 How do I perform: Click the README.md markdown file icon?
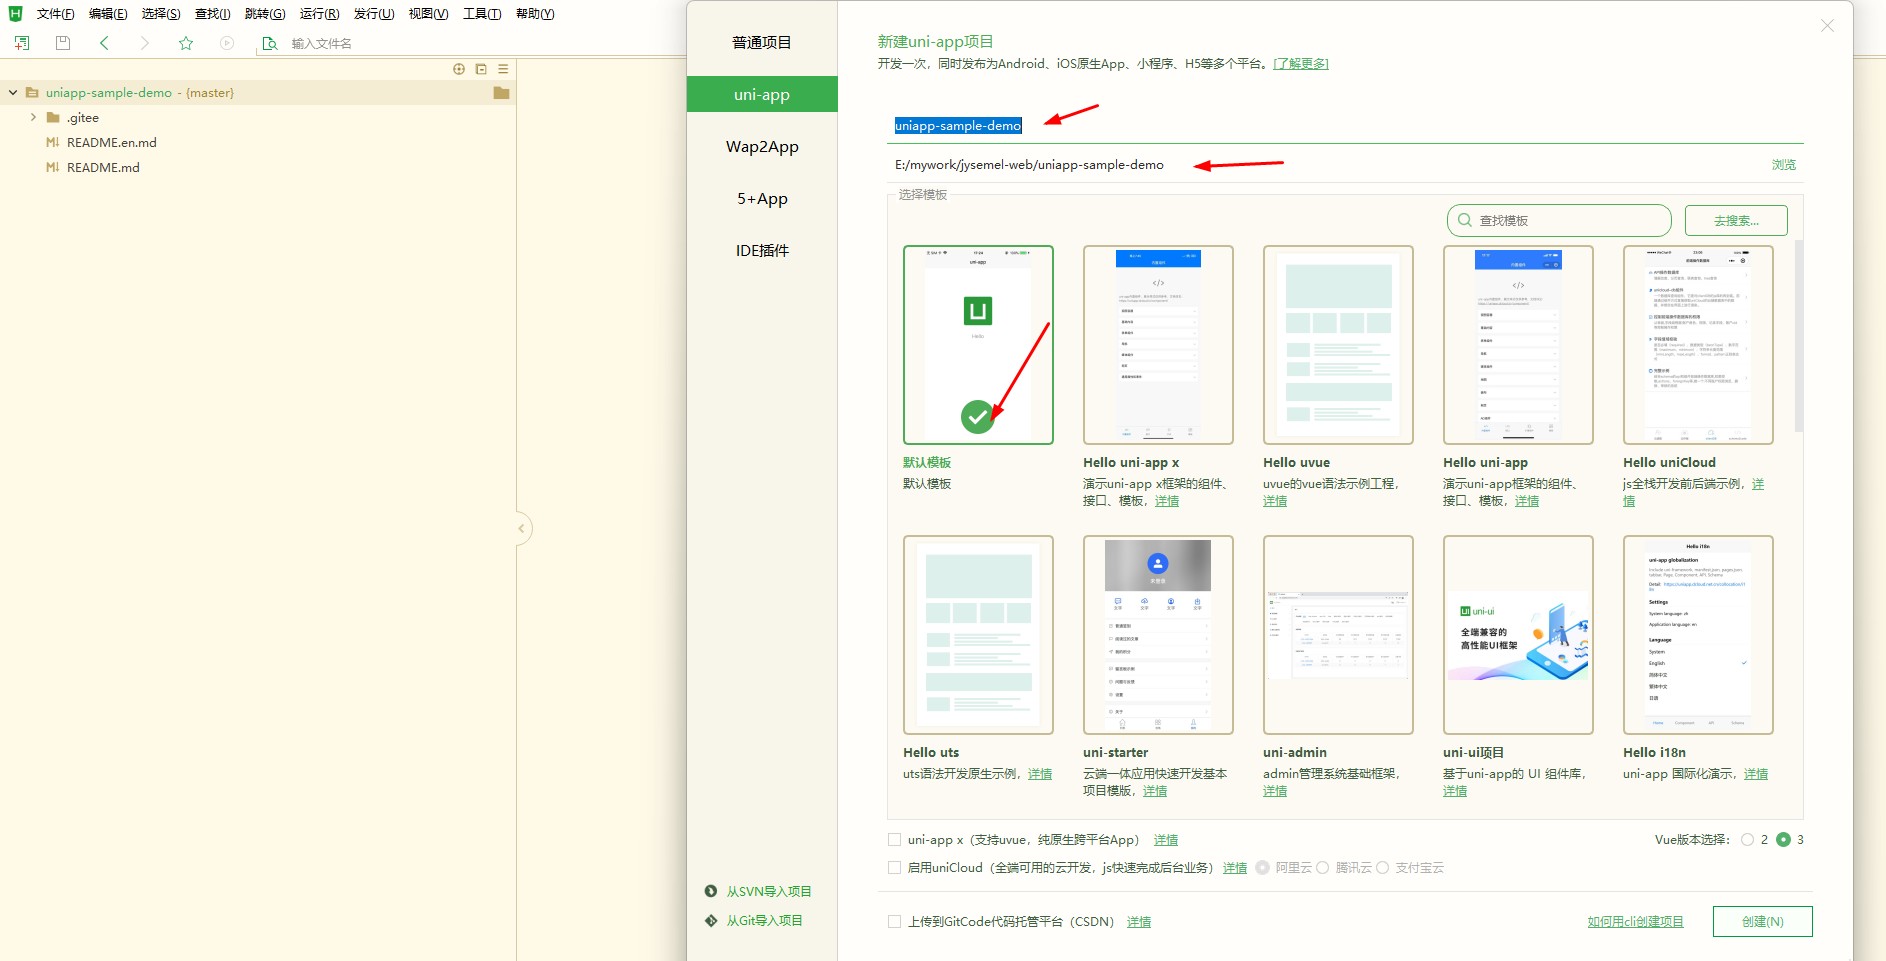click(x=53, y=168)
